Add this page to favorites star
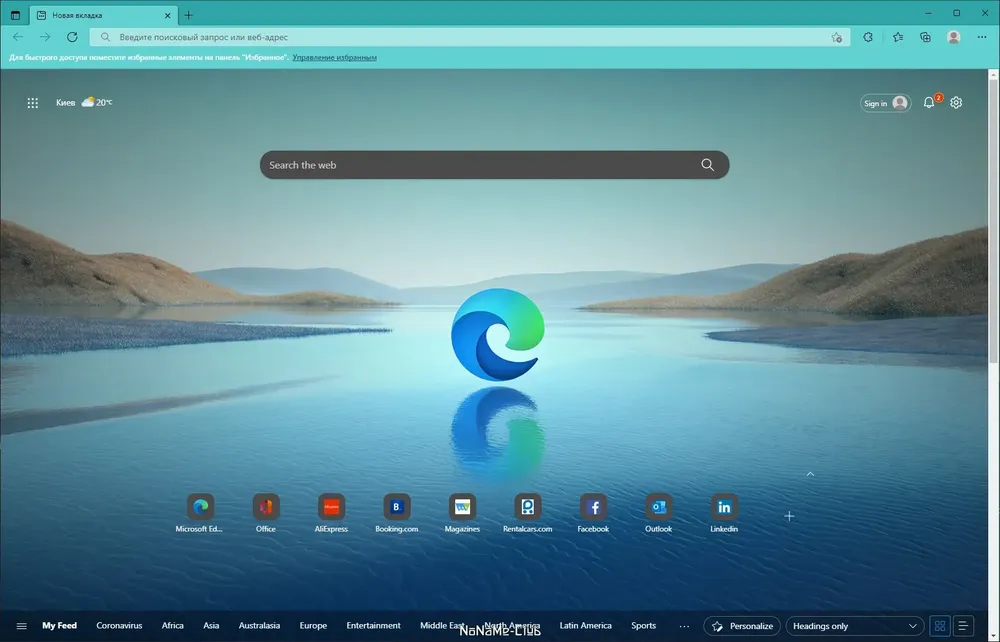The width and height of the screenshot is (1000, 642). 837,38
